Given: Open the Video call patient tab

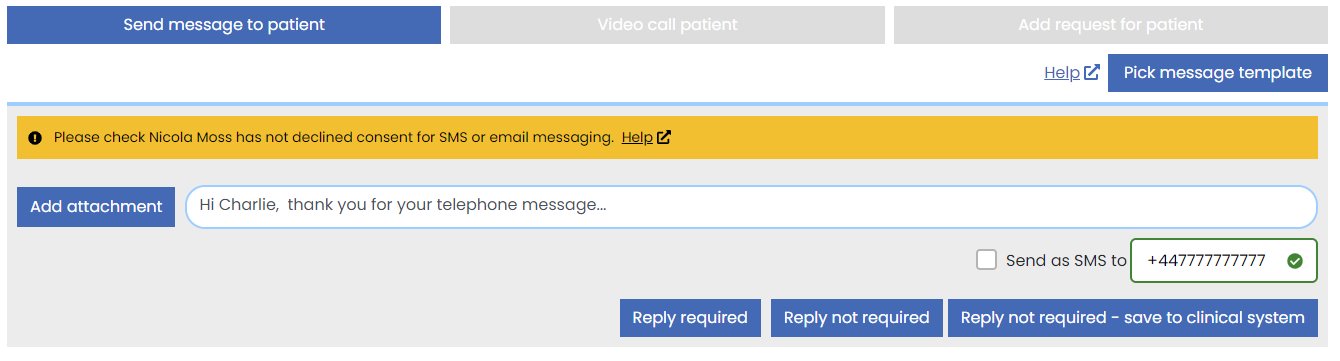Looking at the screenshot, I should (x=667, y=25).
